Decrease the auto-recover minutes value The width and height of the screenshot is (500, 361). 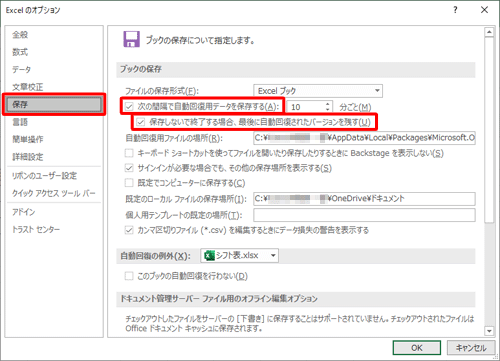click(x=328, y=109)
